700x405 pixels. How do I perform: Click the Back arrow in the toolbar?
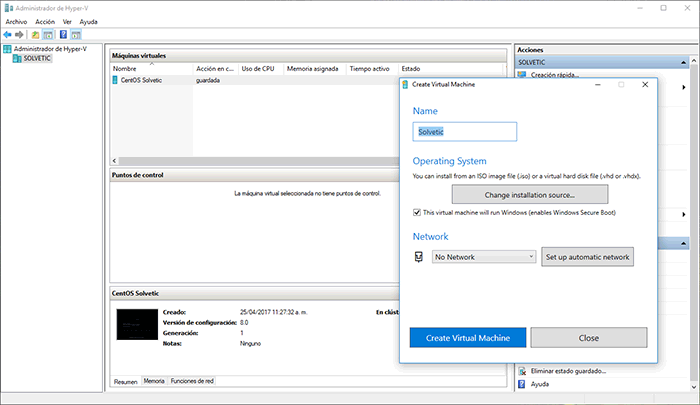pos(7,34)
